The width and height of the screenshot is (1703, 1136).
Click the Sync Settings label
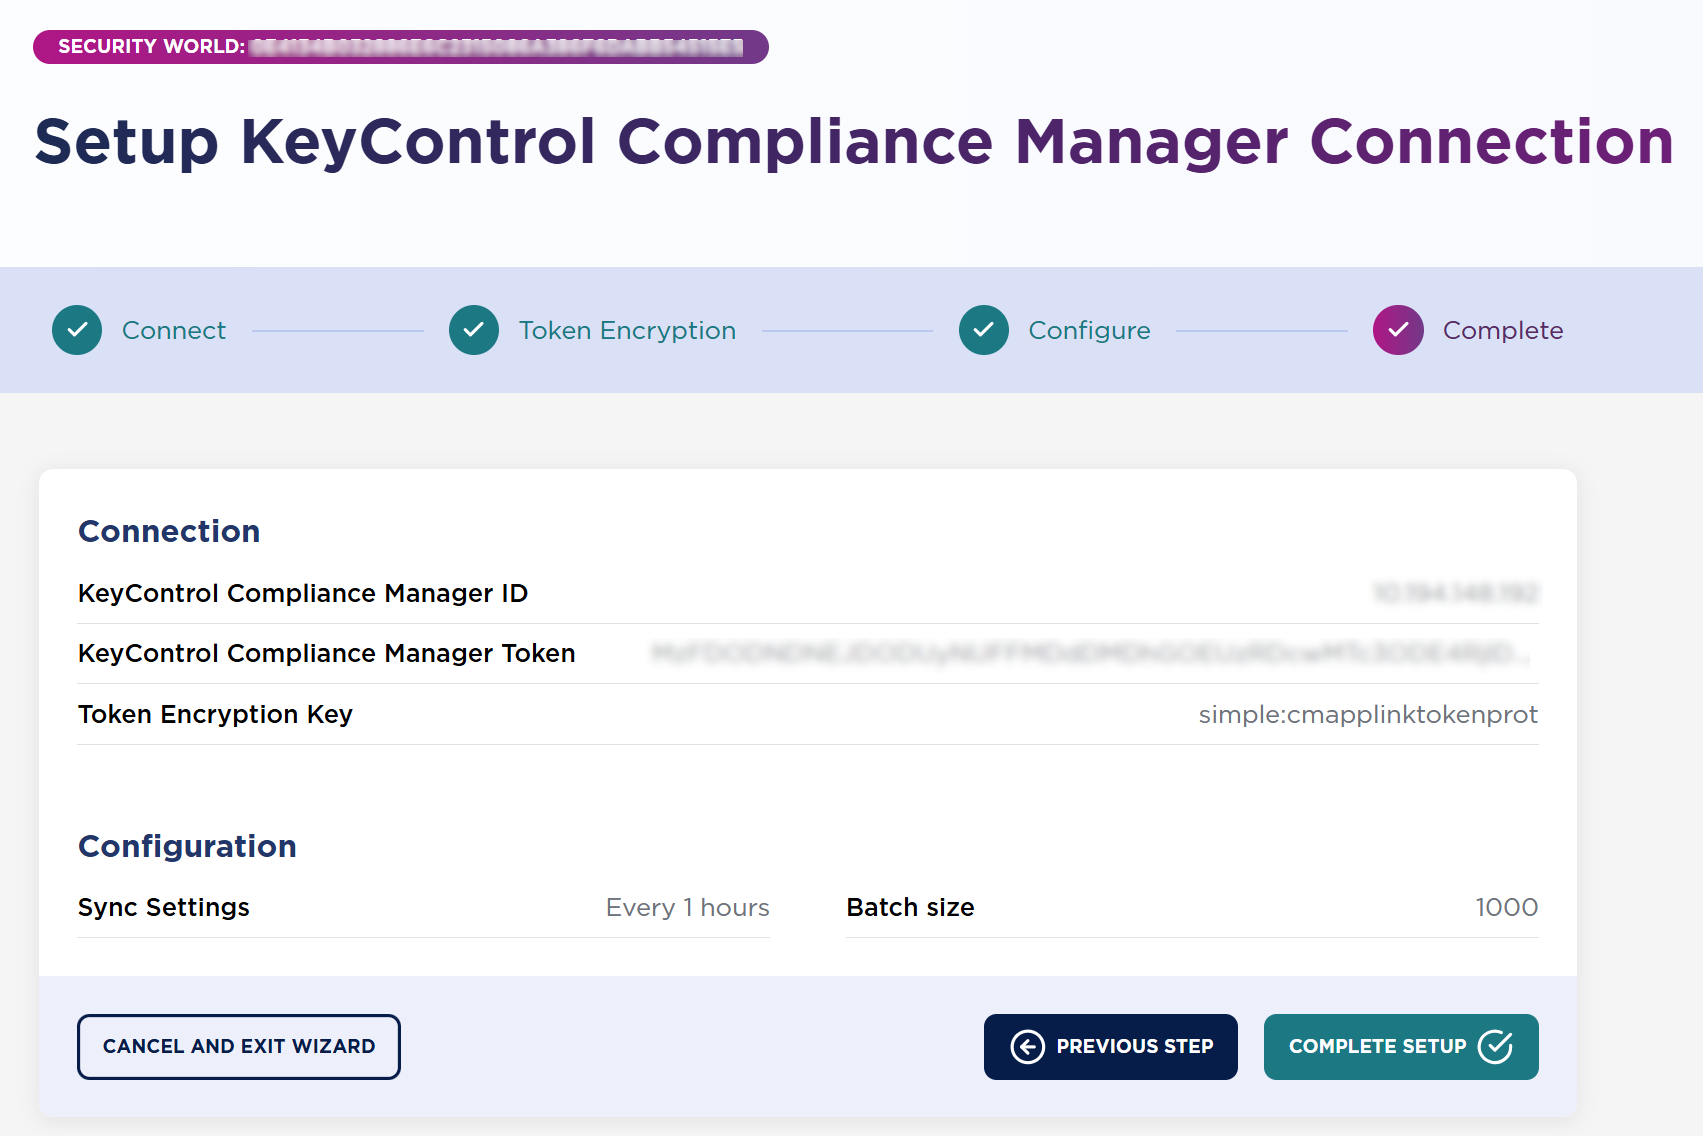pos(164,907)
